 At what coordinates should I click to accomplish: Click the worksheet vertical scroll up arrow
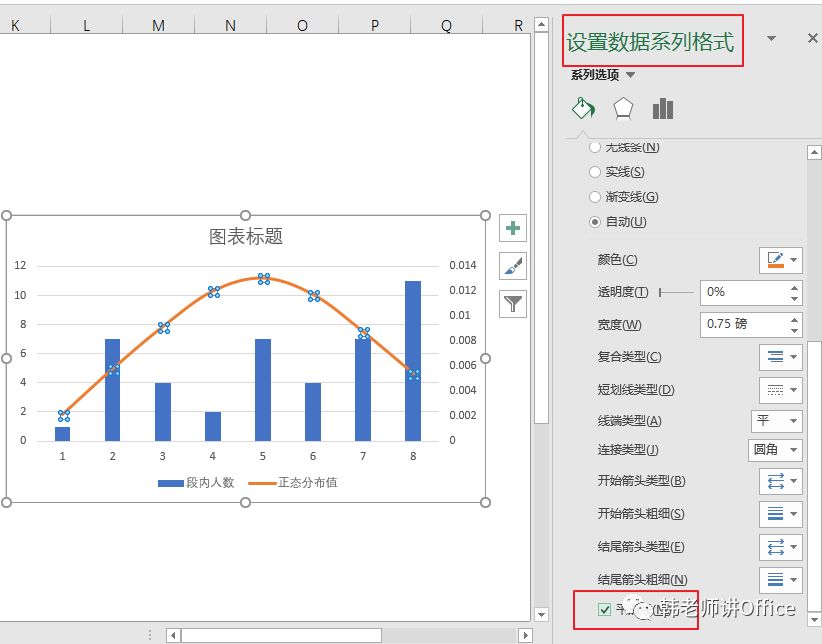[542, 24]
